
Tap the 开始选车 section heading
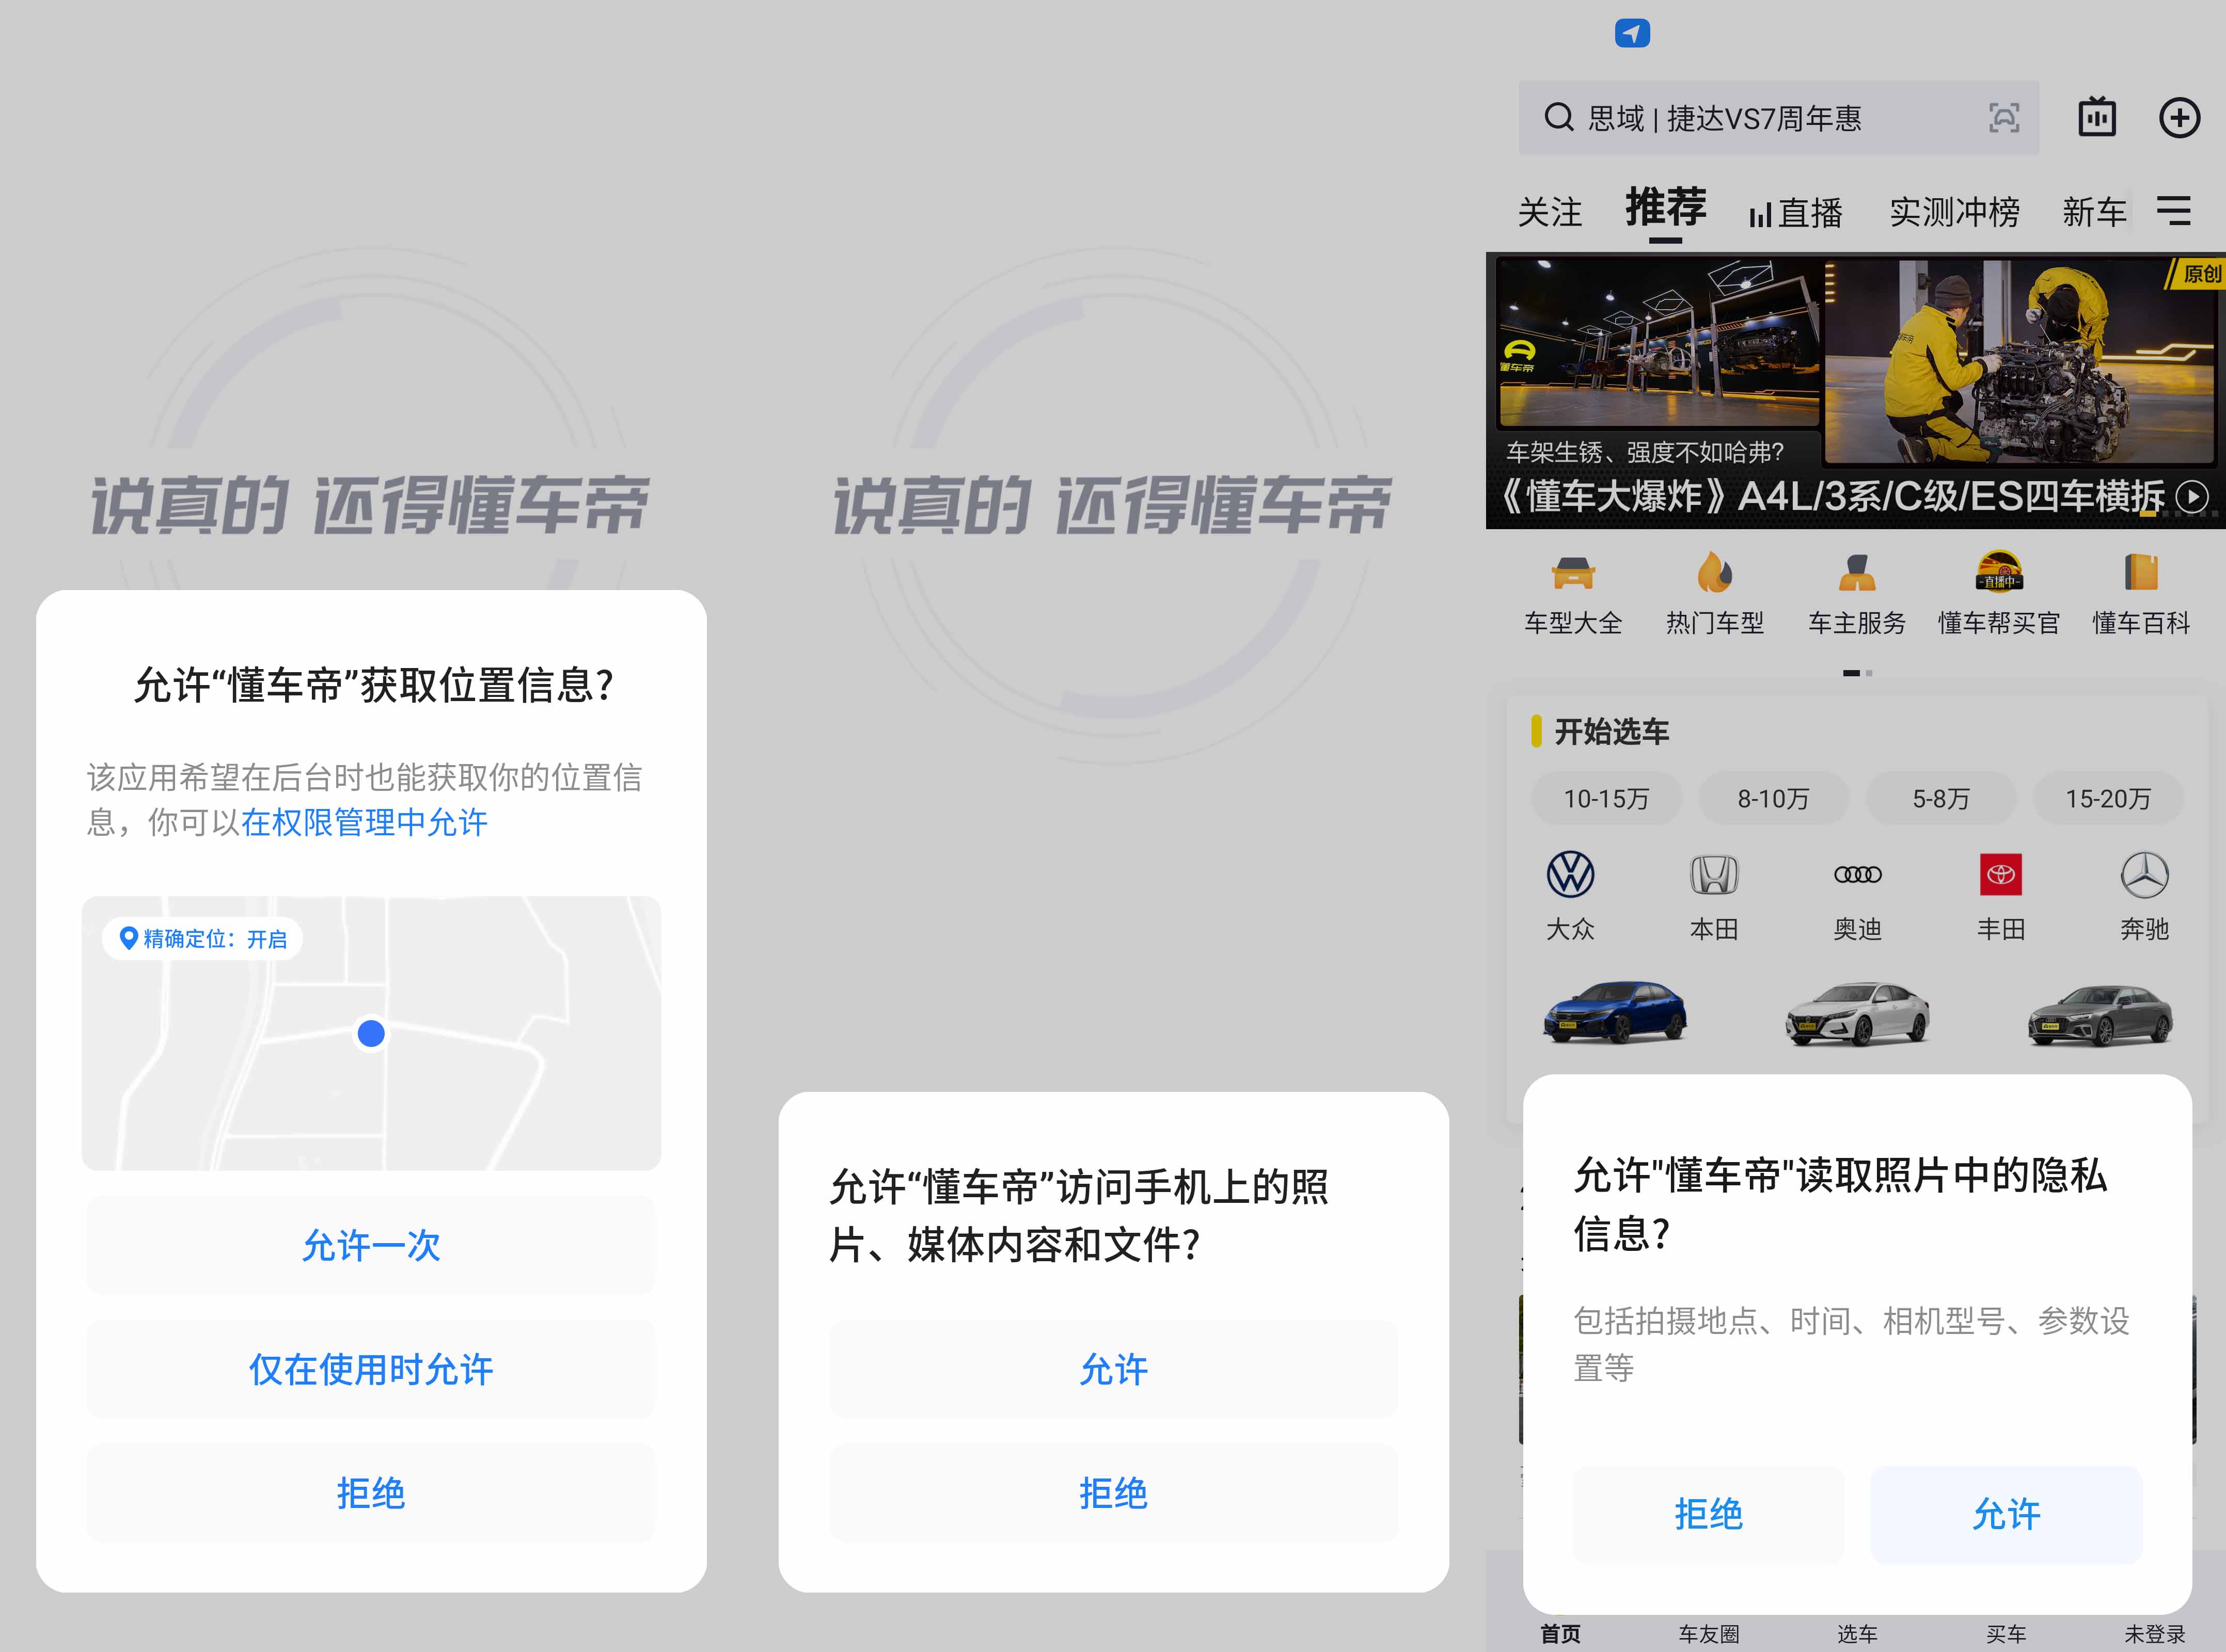(x=1611, y=731)
